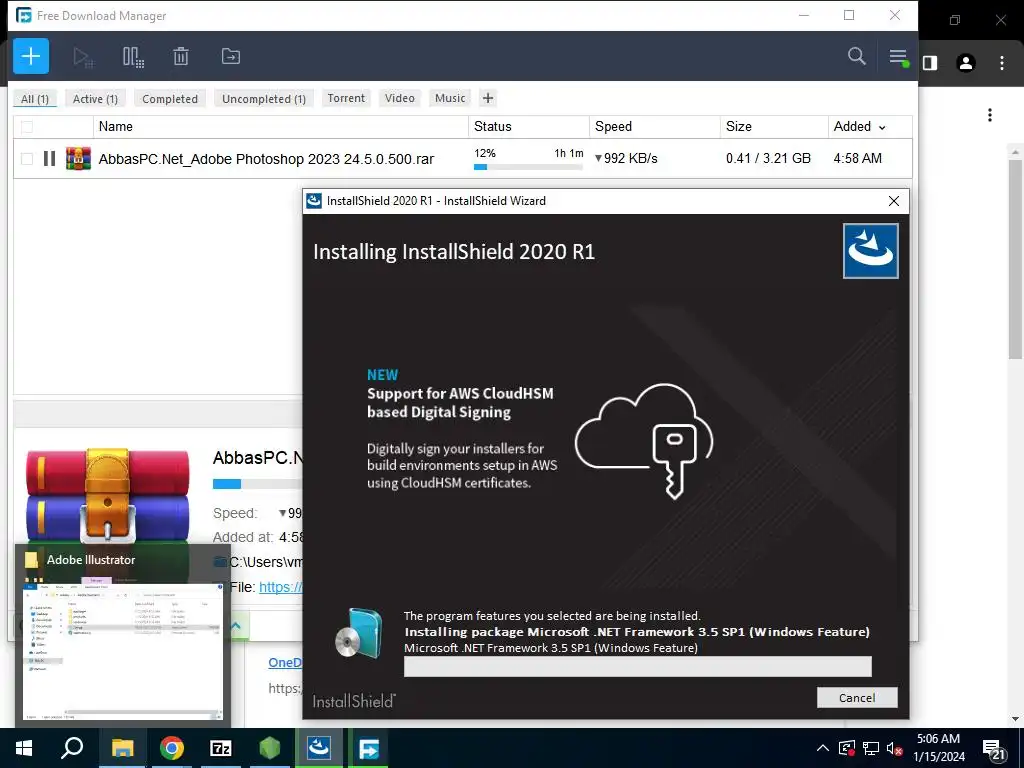The height and width of the screenshot is (768, 1024).
Task: Start selected downloads using the play icon
Action: click(x=83, y=57)
